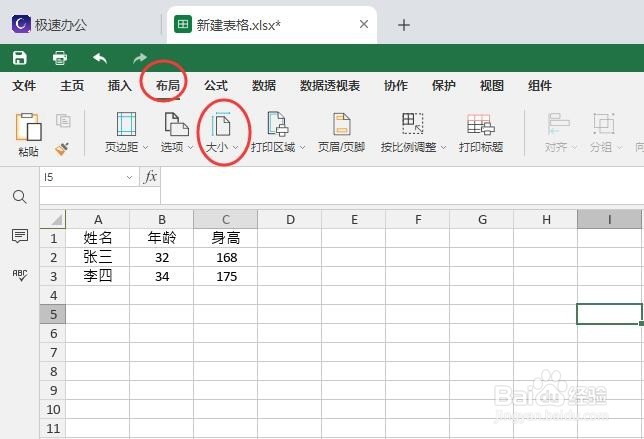Viewport: 644px width, 439px height.
Task: Click the 极速办公 app logo icon
Action: (21, 24)
